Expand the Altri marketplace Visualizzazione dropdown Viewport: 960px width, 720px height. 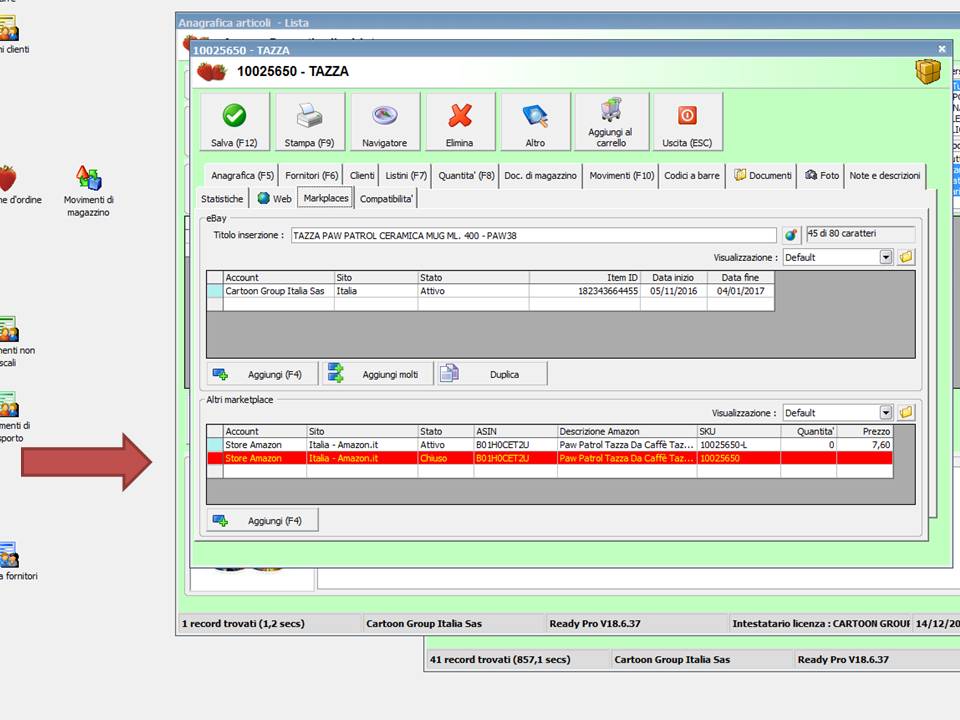click(x=885, y=413)
